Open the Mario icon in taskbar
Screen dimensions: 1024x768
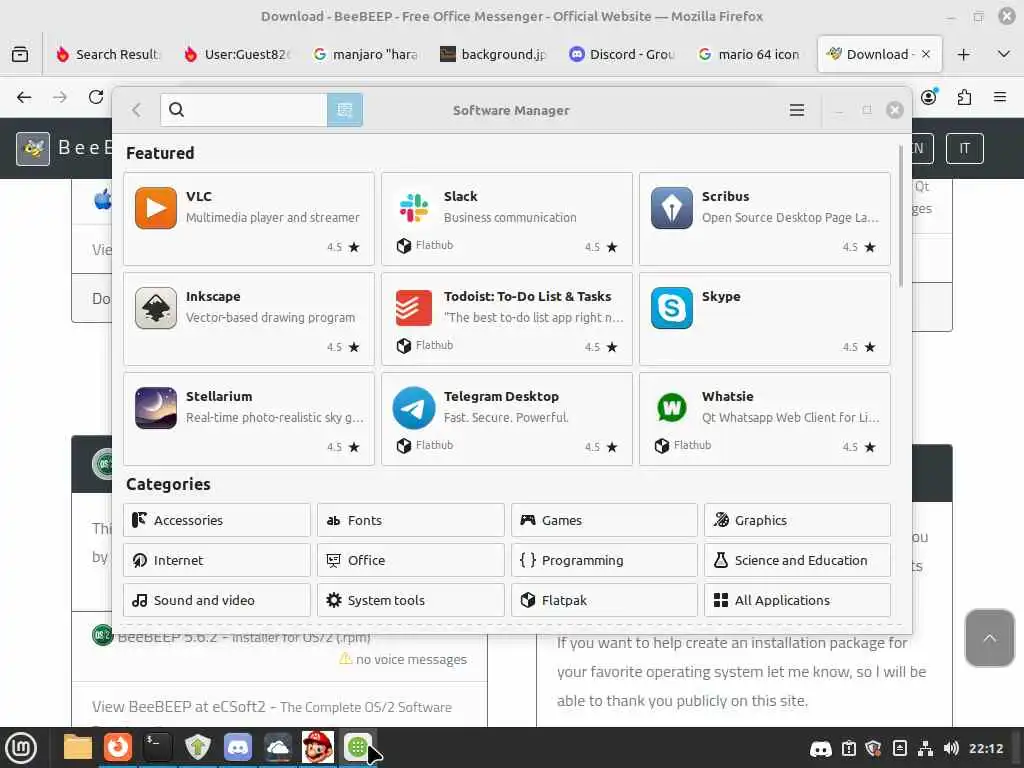pos(318,748)
